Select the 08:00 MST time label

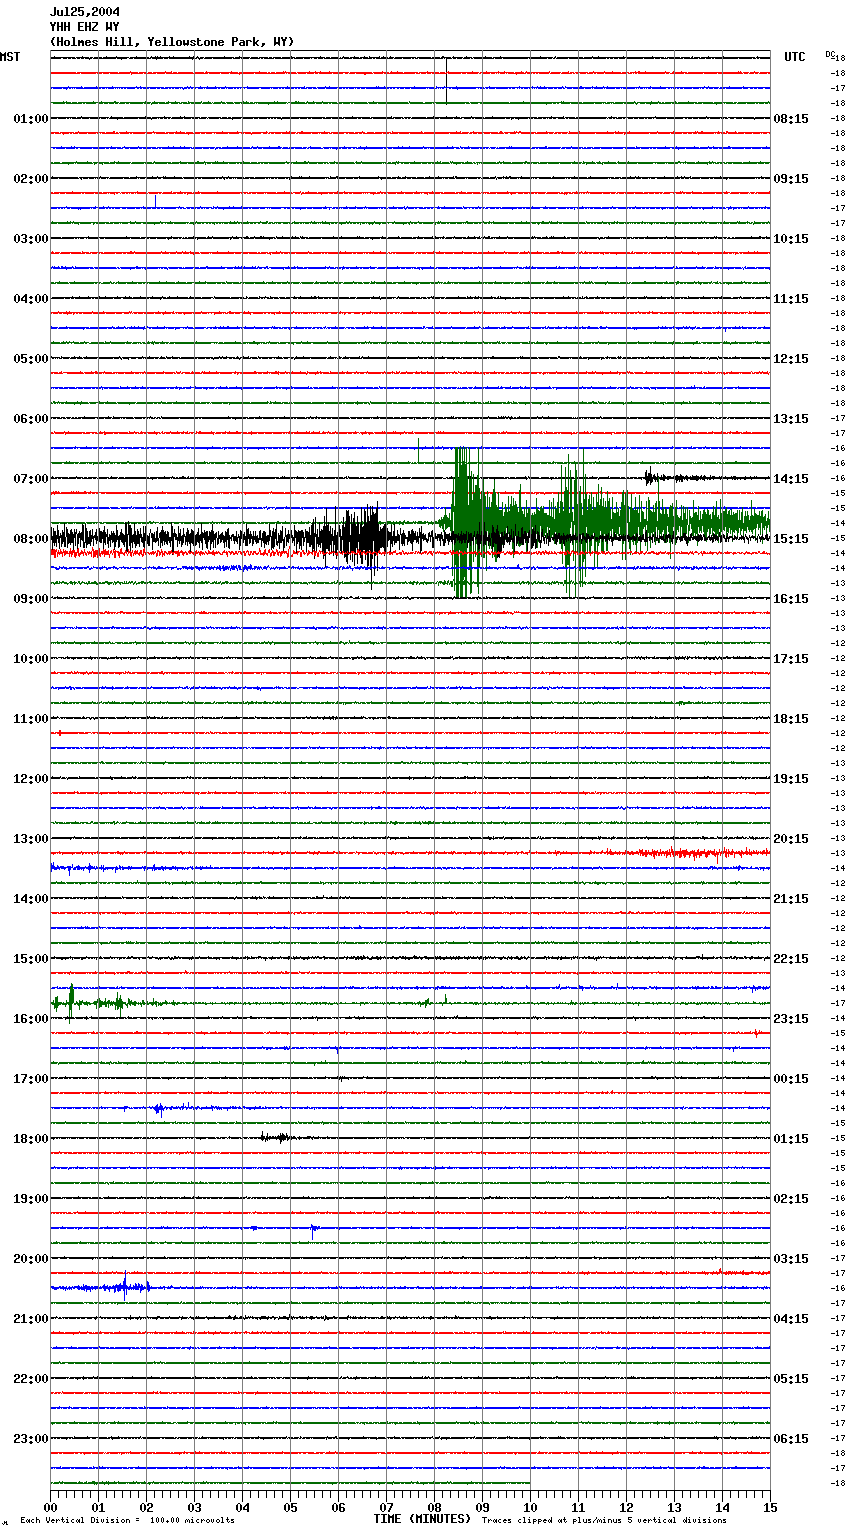click(x=31, y=539)
